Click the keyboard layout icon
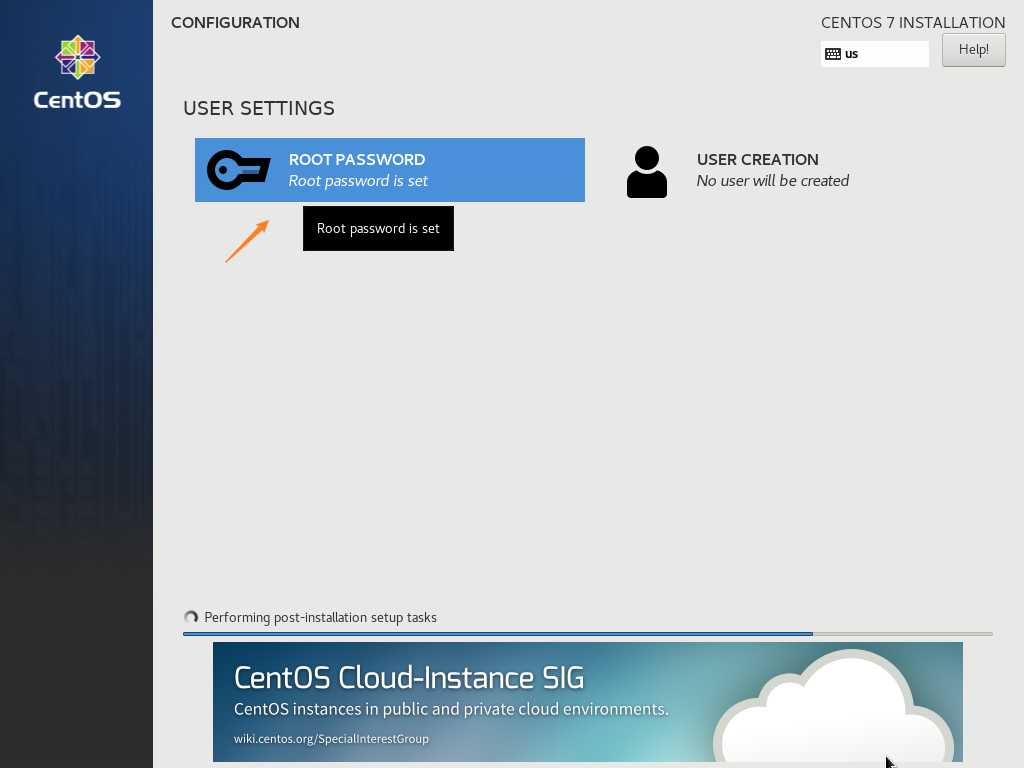The width and height of the screenshot is (1024, 768). 833,54
